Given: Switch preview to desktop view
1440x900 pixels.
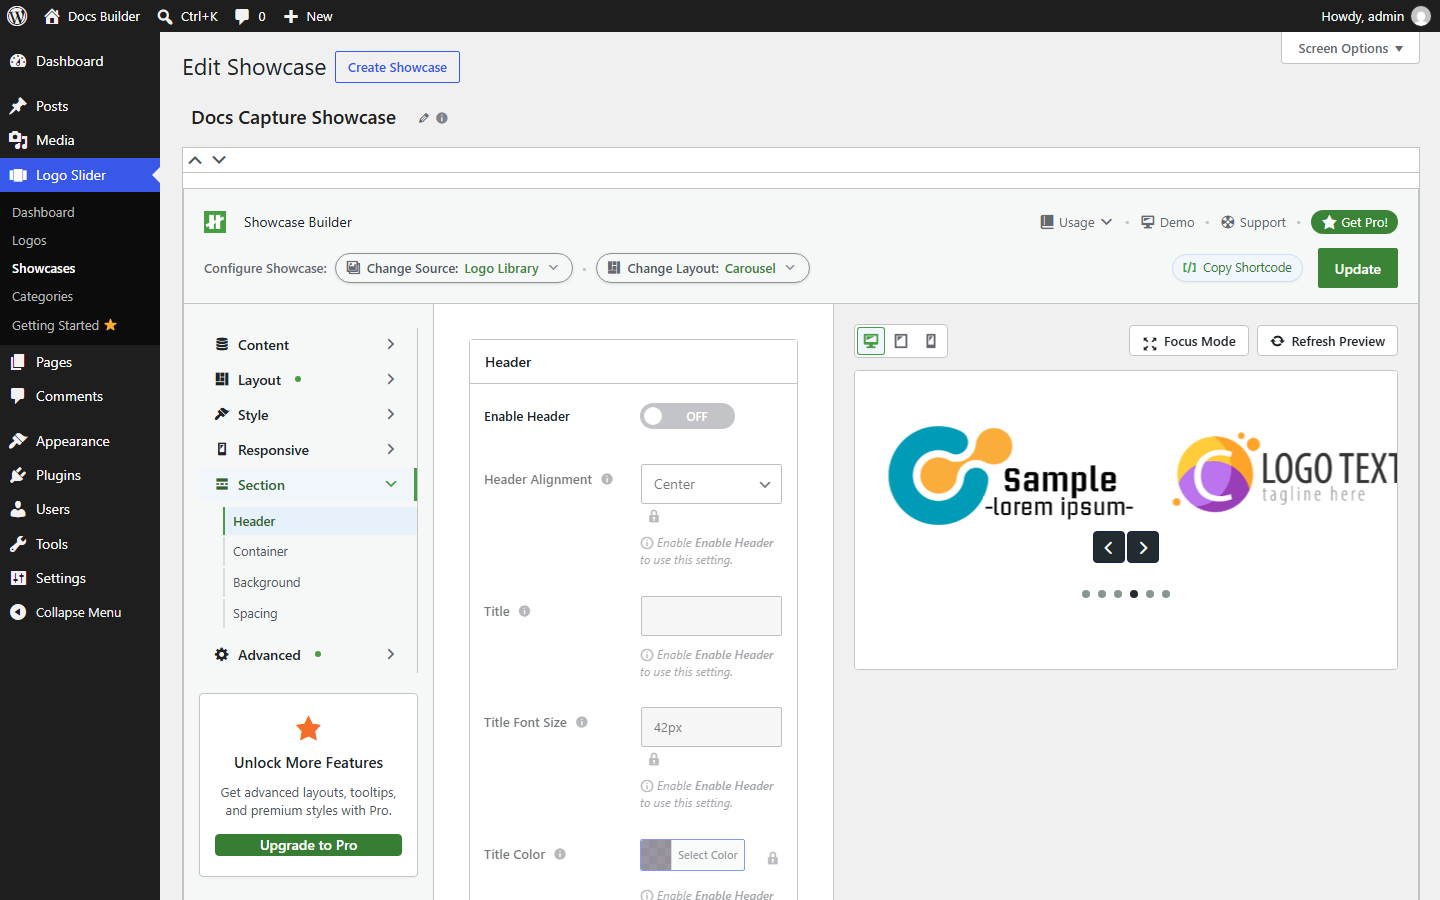Looking at the screenshot, I should coord(871,341).
